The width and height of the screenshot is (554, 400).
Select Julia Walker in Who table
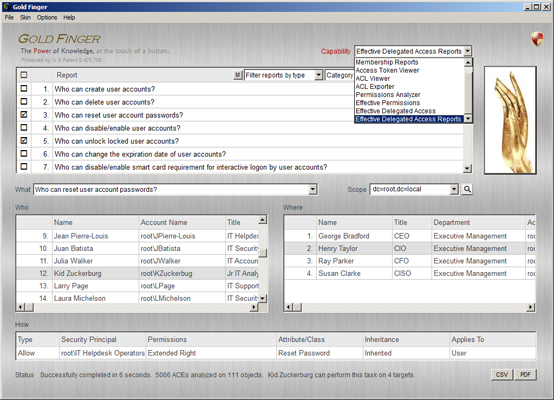[138, 261]
